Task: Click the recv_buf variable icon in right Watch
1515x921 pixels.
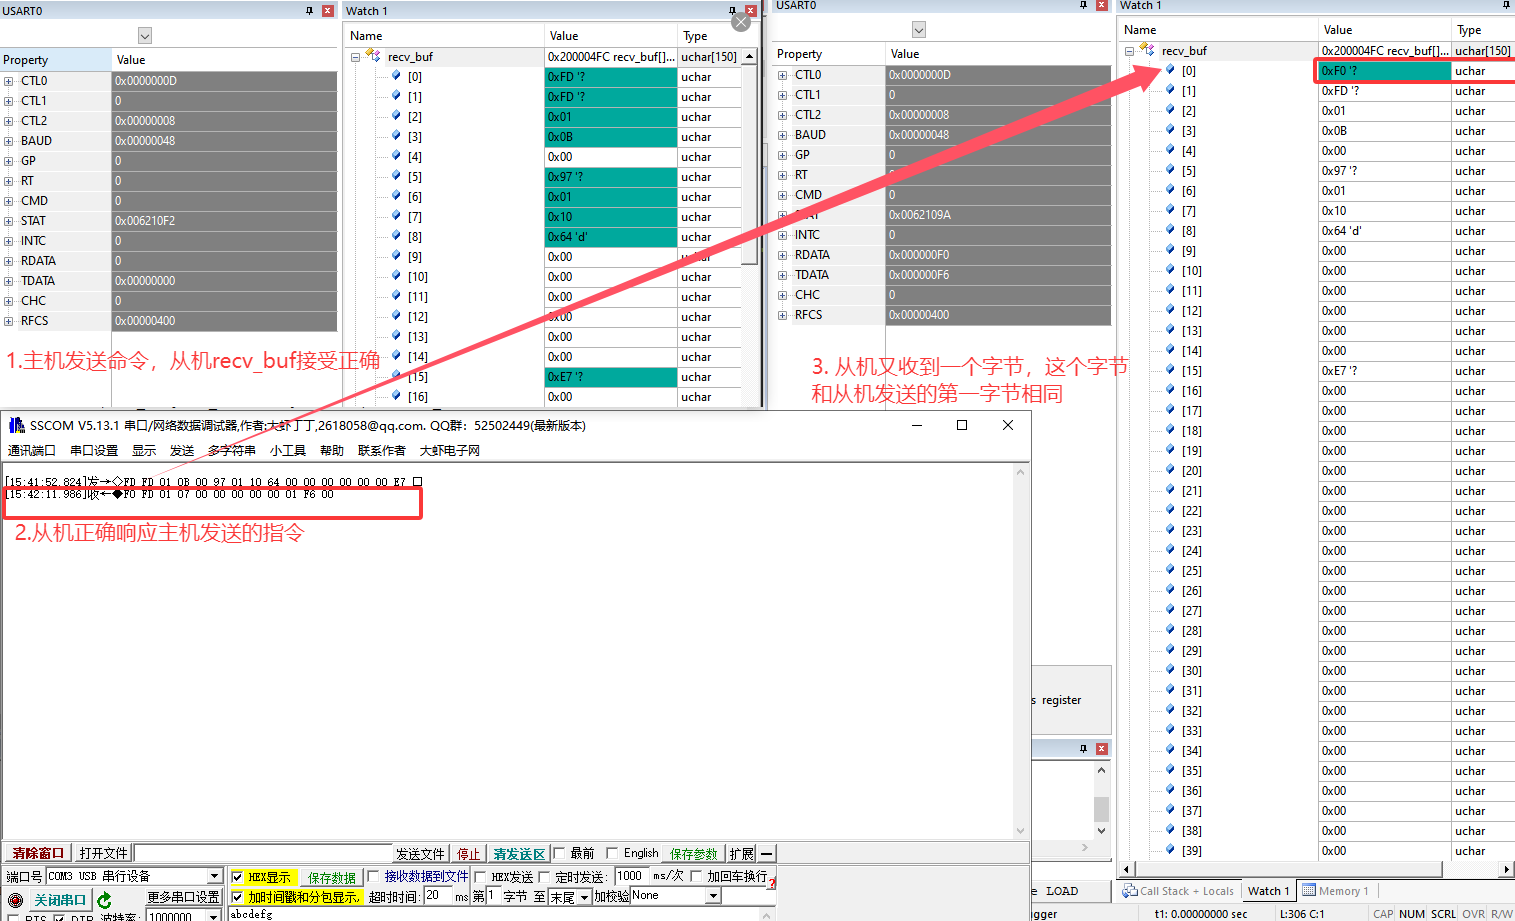Action: pyautogui.click(x=1147, y=50)
